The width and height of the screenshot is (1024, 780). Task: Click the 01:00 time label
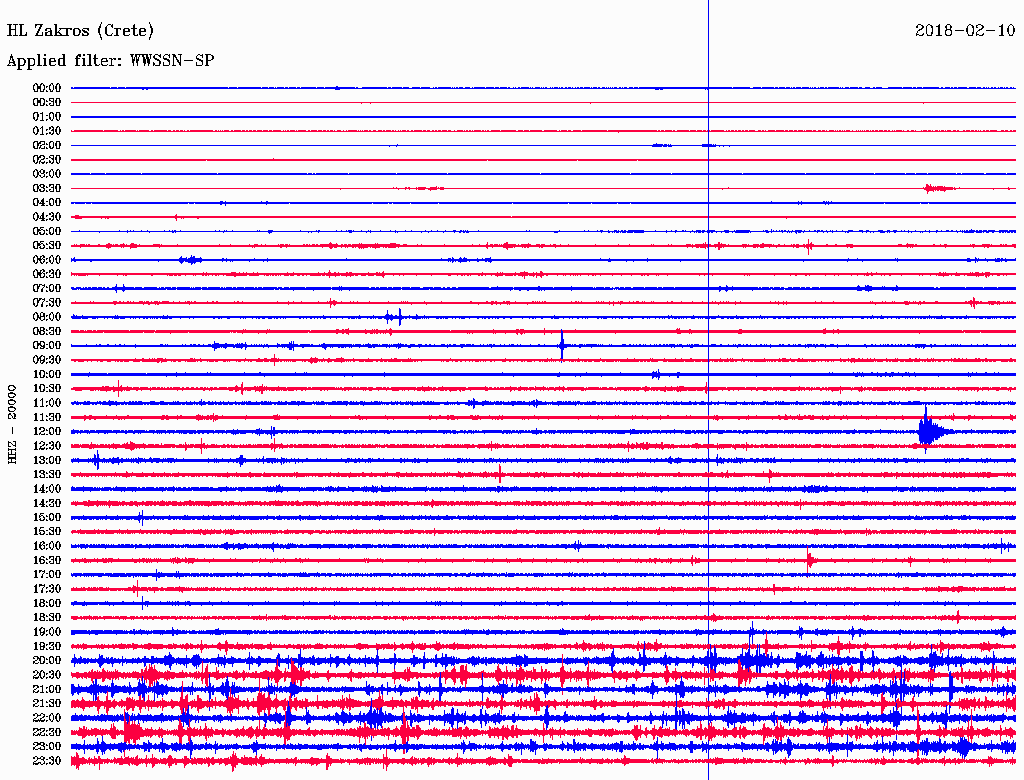(x=47, y=116)
